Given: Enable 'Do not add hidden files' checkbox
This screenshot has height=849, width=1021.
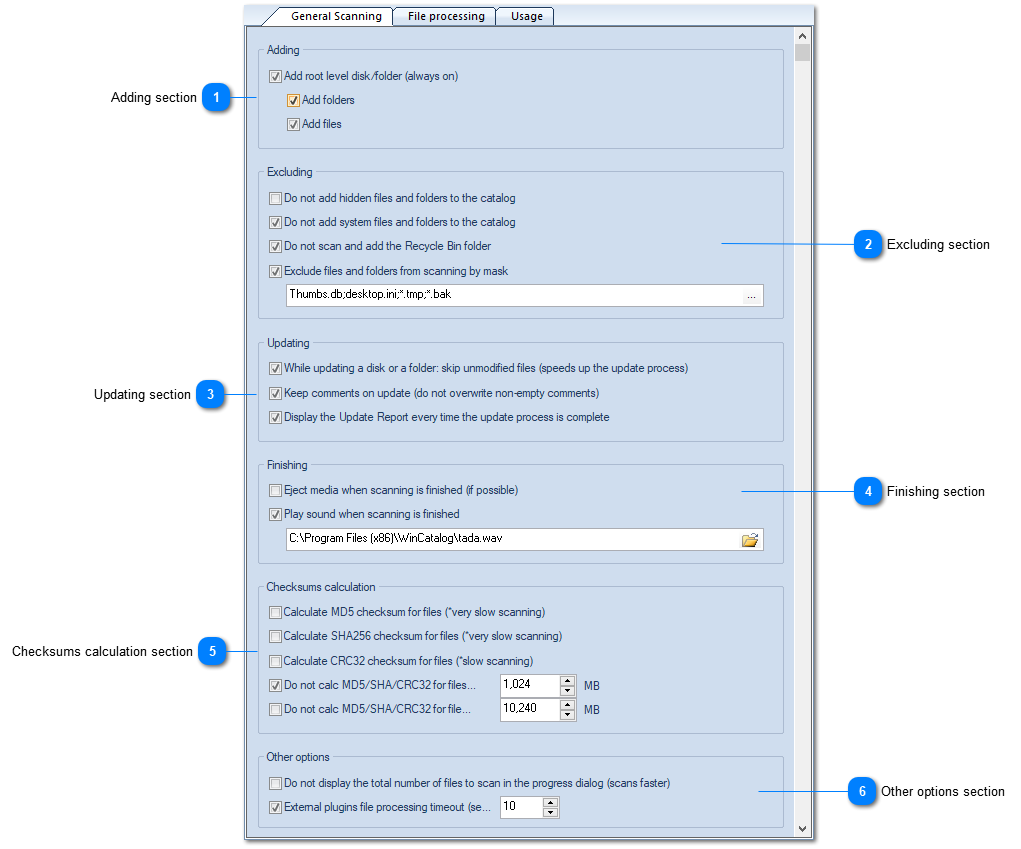Looking at the screenshot, I should click(276, 199).
